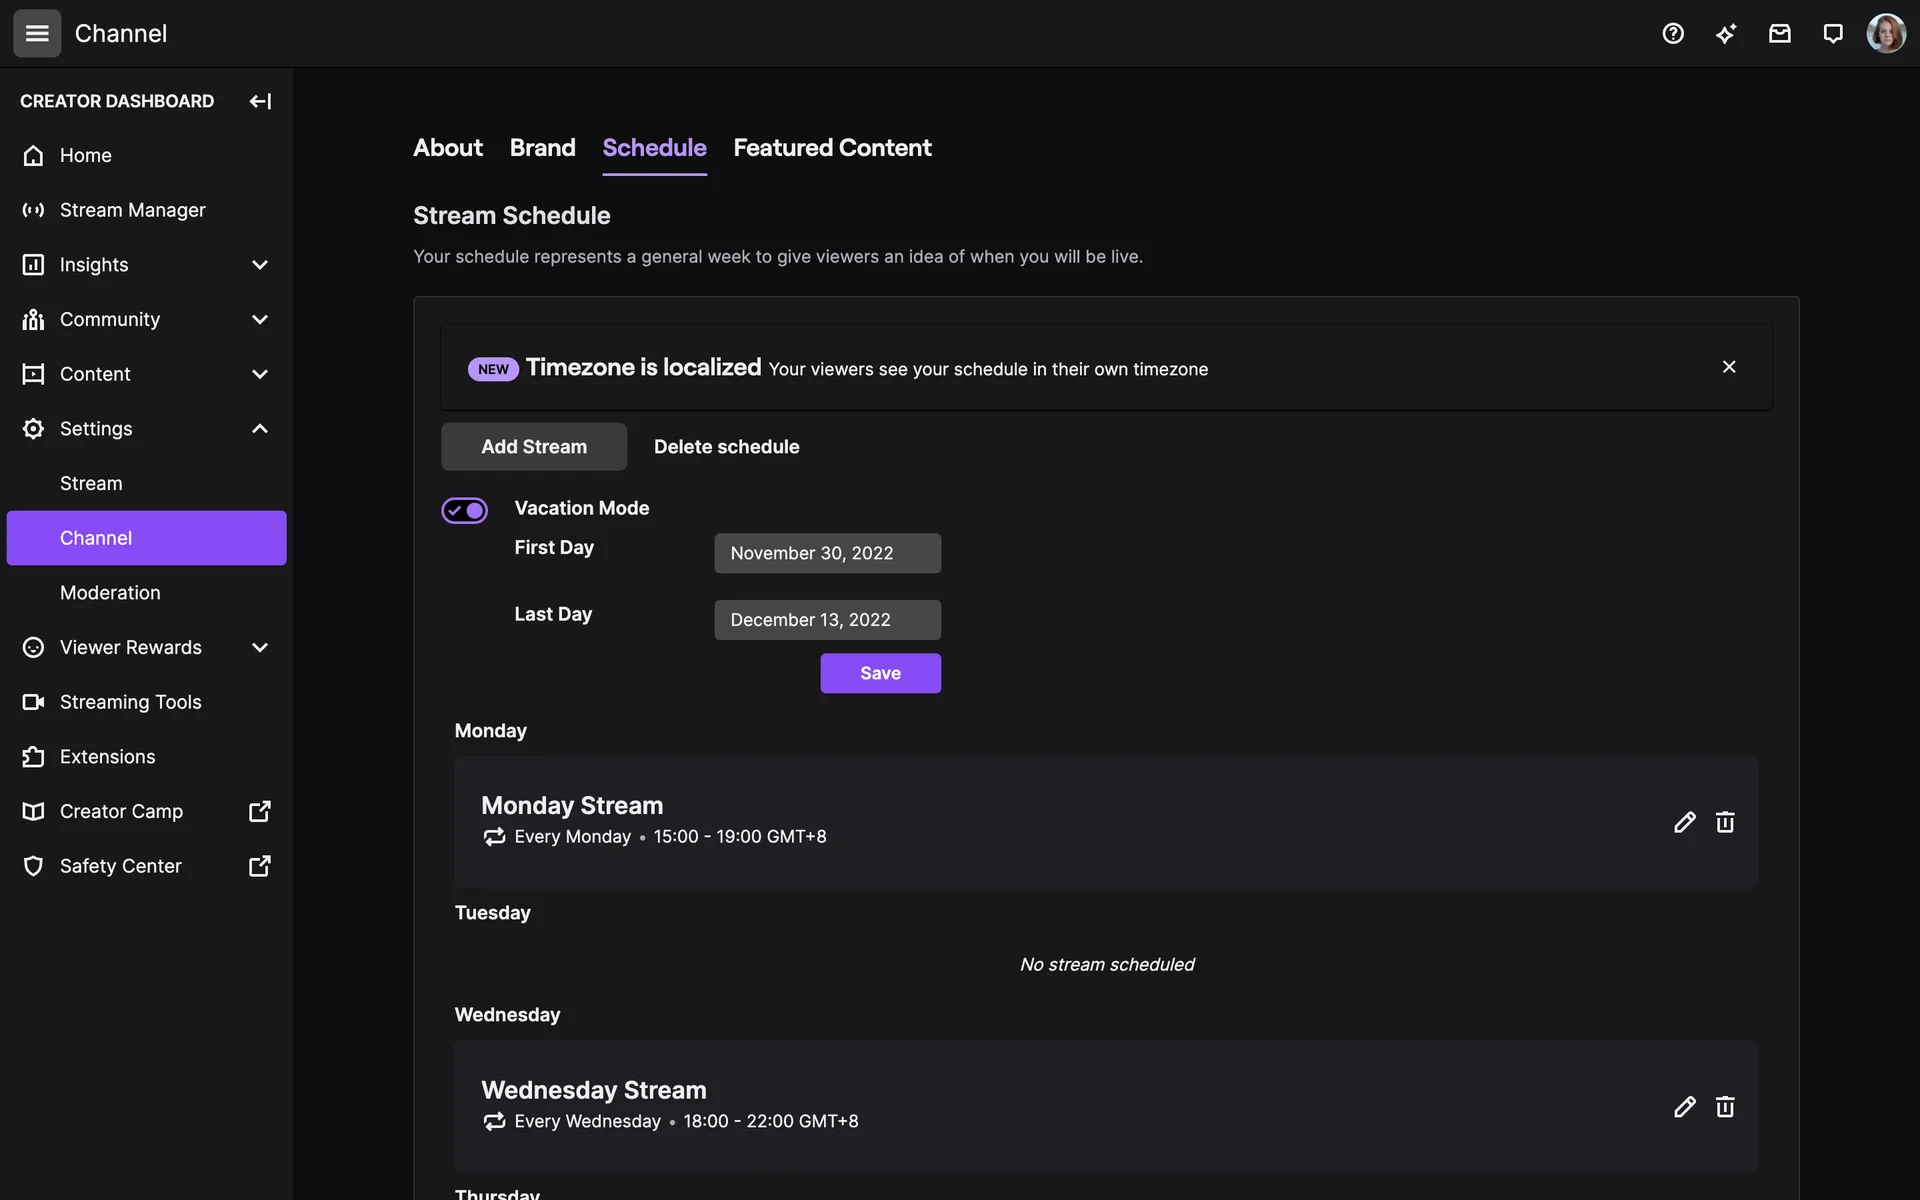
Task: Collapse the Creator Dashboard sidebar
Action: 260,101
